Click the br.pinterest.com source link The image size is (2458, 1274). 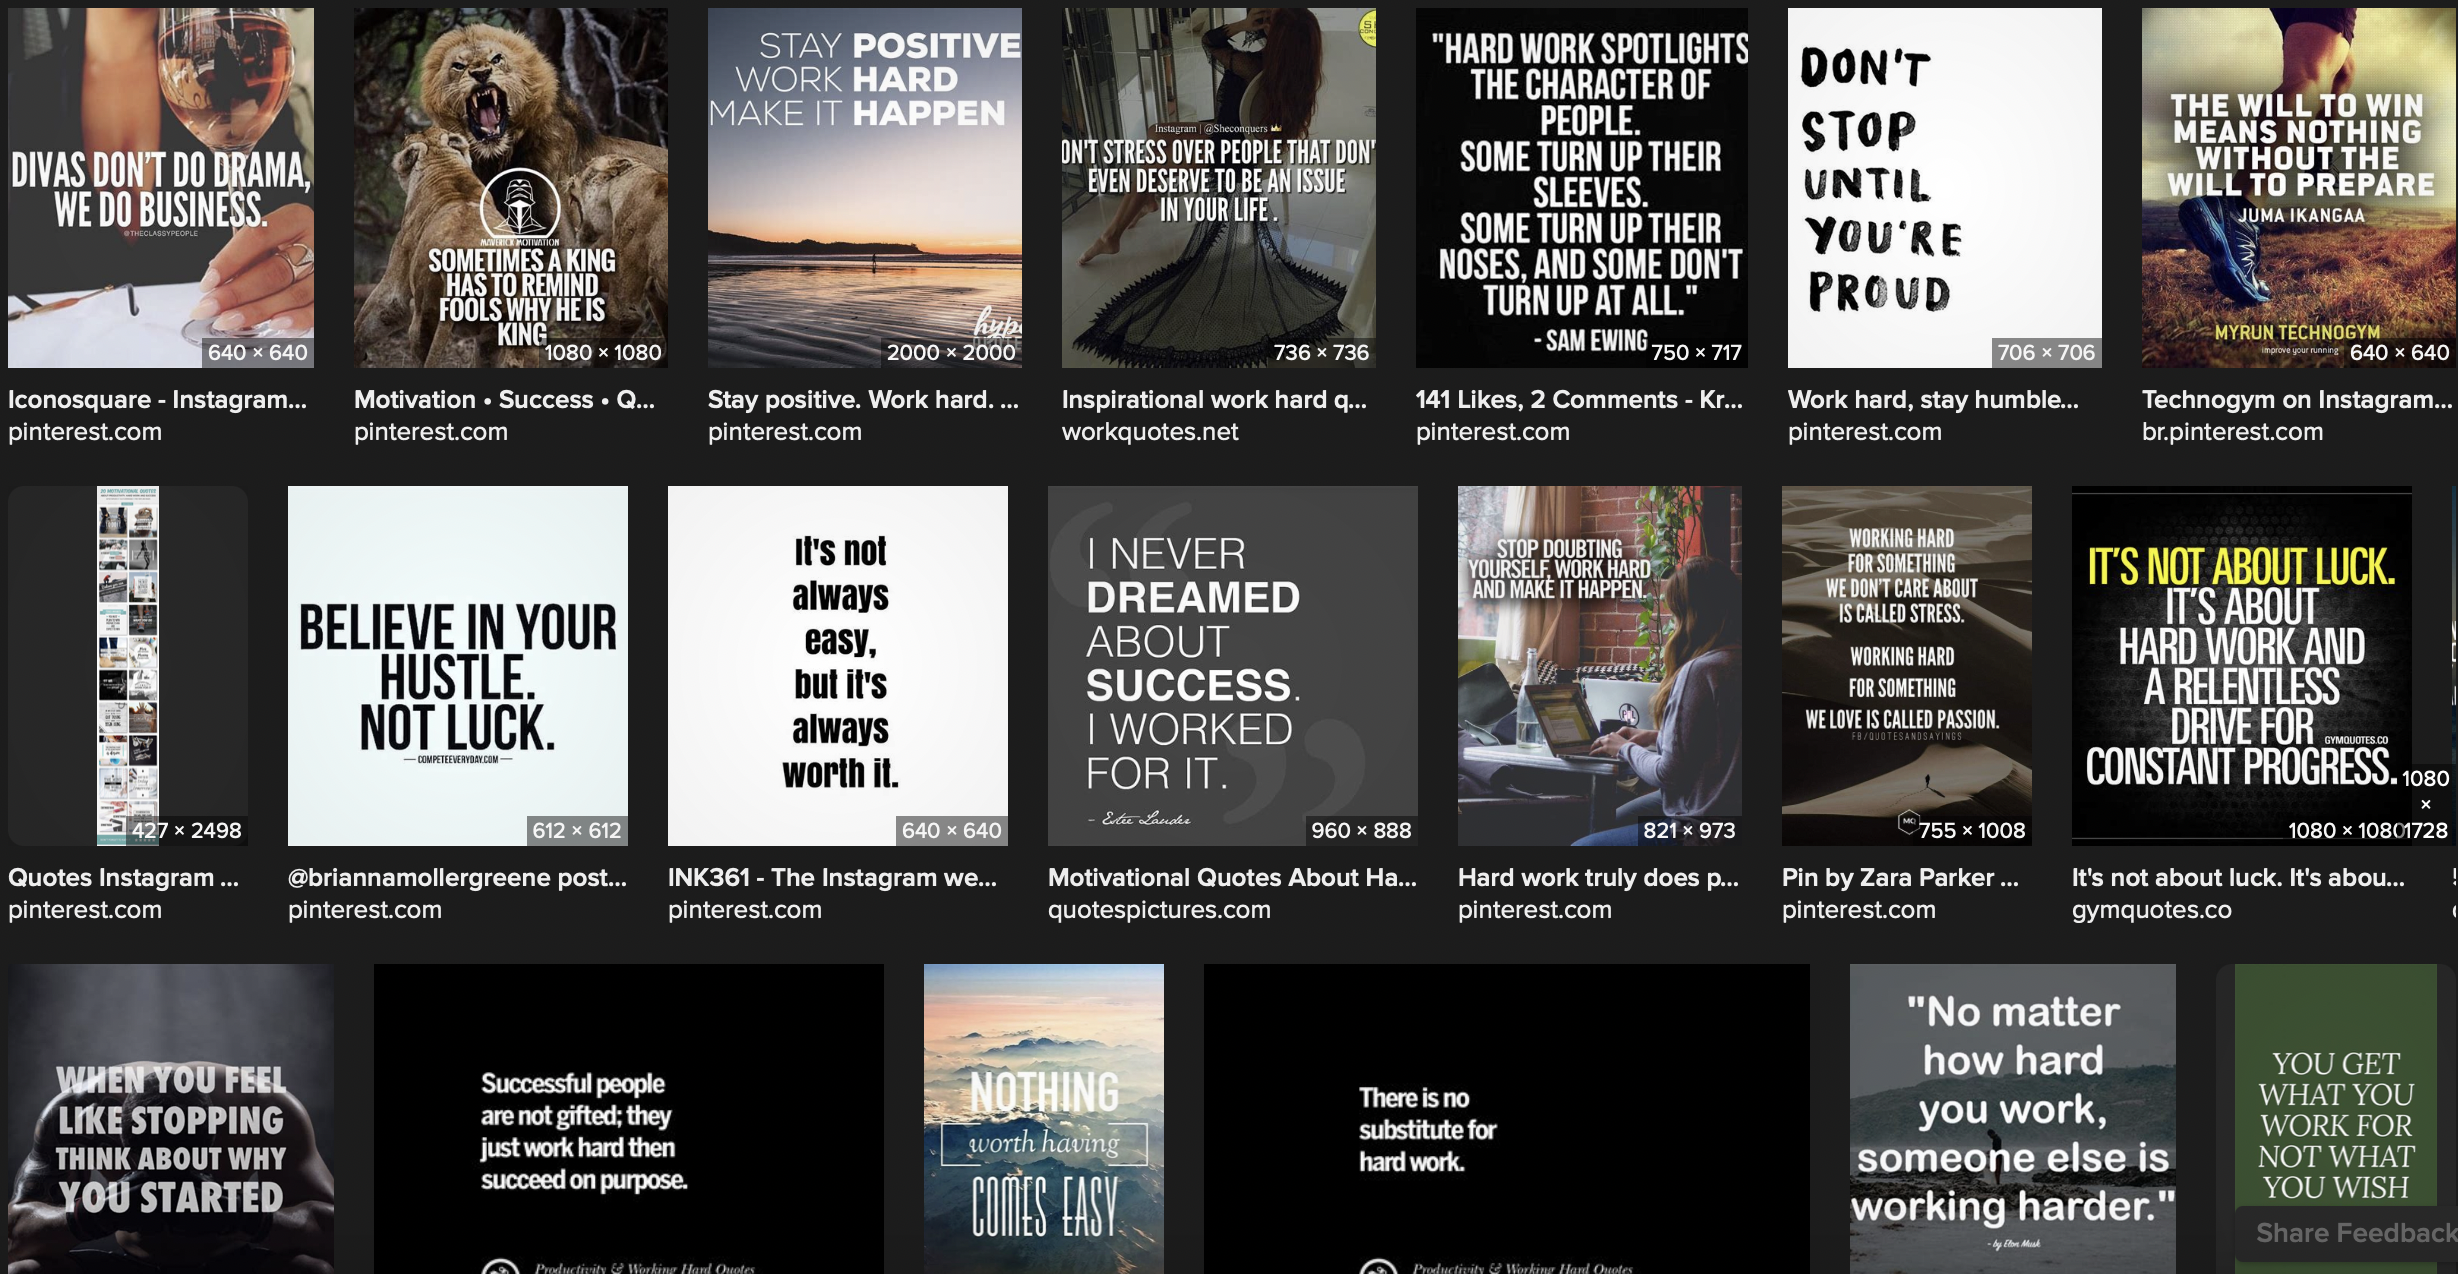[x=2231, y=432]
